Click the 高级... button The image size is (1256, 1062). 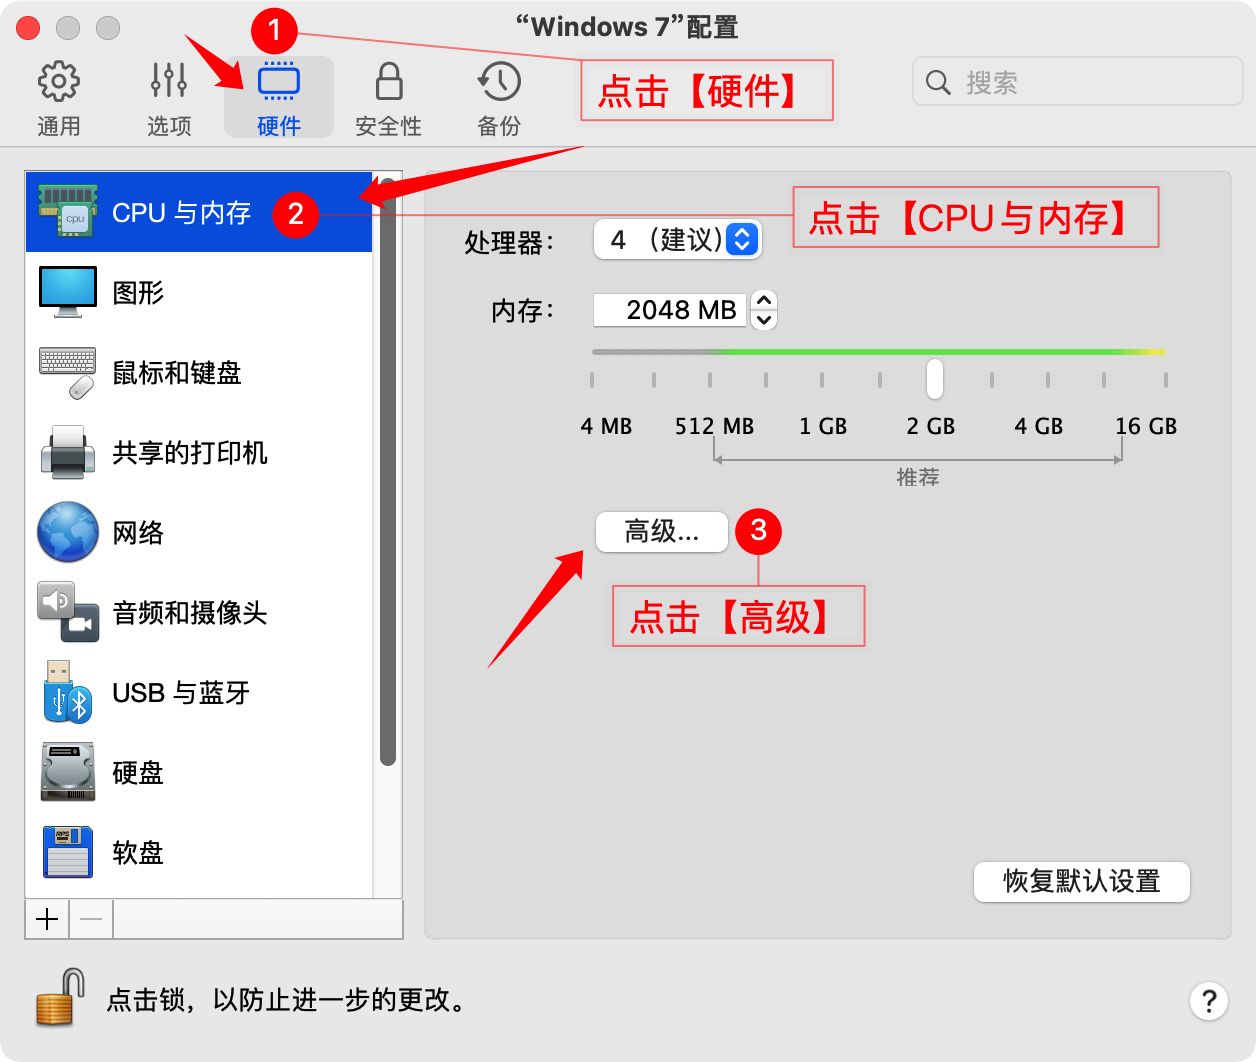point(661,532)
